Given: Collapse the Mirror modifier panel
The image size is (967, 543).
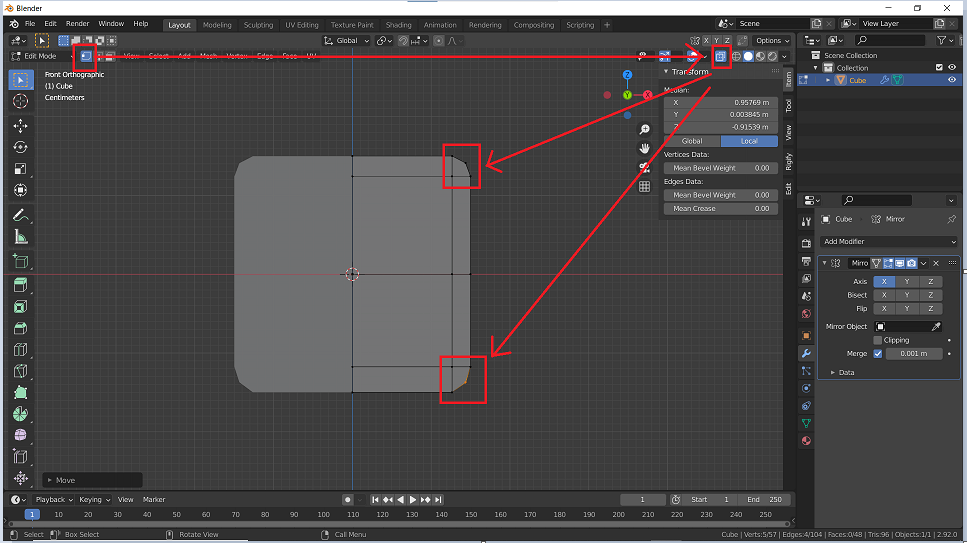Looking at the screenshot, I should pyautogui.click(x=825, y=263).
